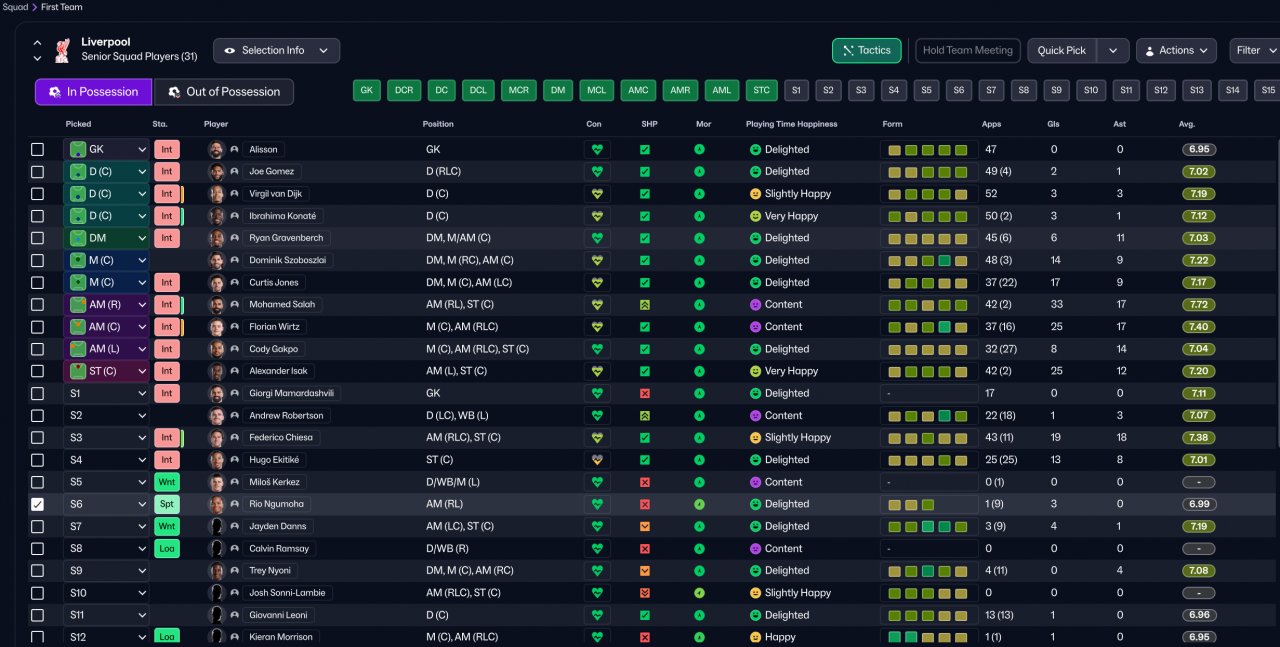Click the Liverpool club crest icon
This screenshot has height=647, width=1280.
pos(63,50)
